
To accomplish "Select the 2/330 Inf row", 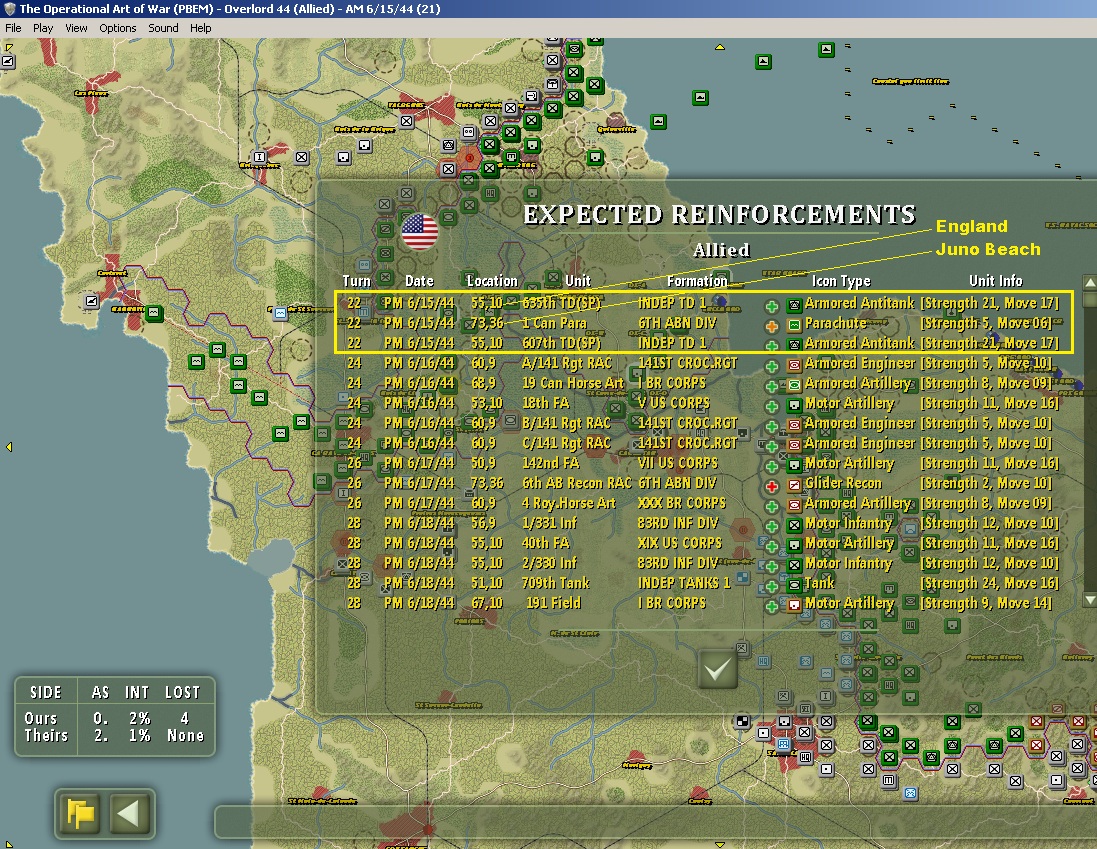I will 703,563.
